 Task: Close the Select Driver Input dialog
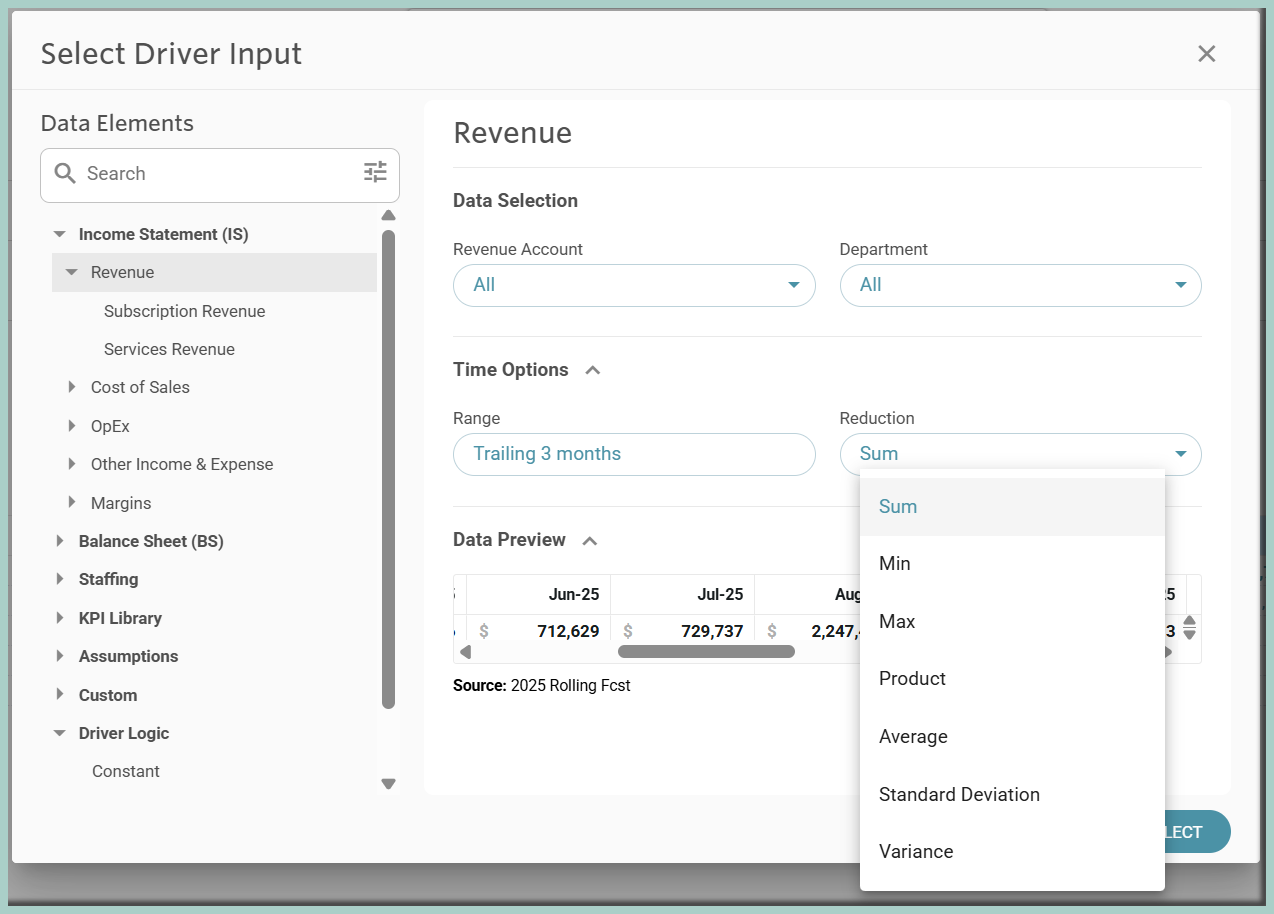tap(1207, 54)
